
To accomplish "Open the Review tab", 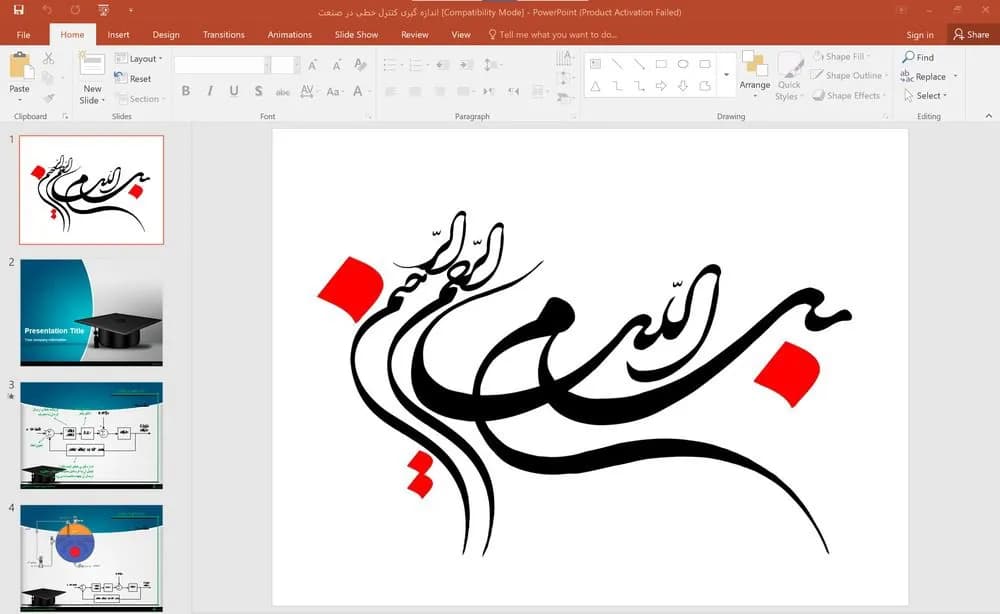I will point(415,34).
